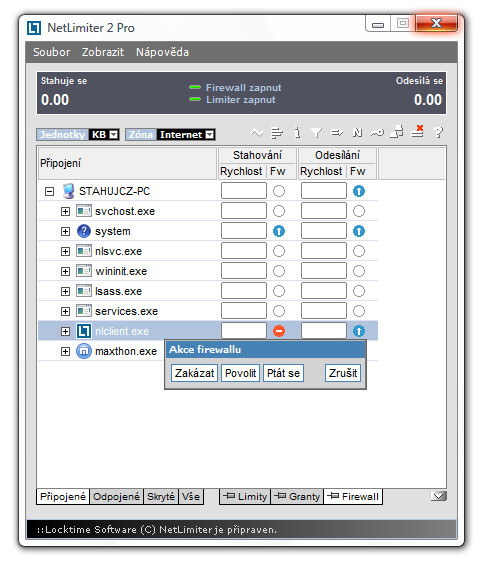Image resolution: width=481 pixels, height=562 pixels.
Task: Toggle upload firewall for STAHUJCZ-PC
Action: [x=359, y=191]
